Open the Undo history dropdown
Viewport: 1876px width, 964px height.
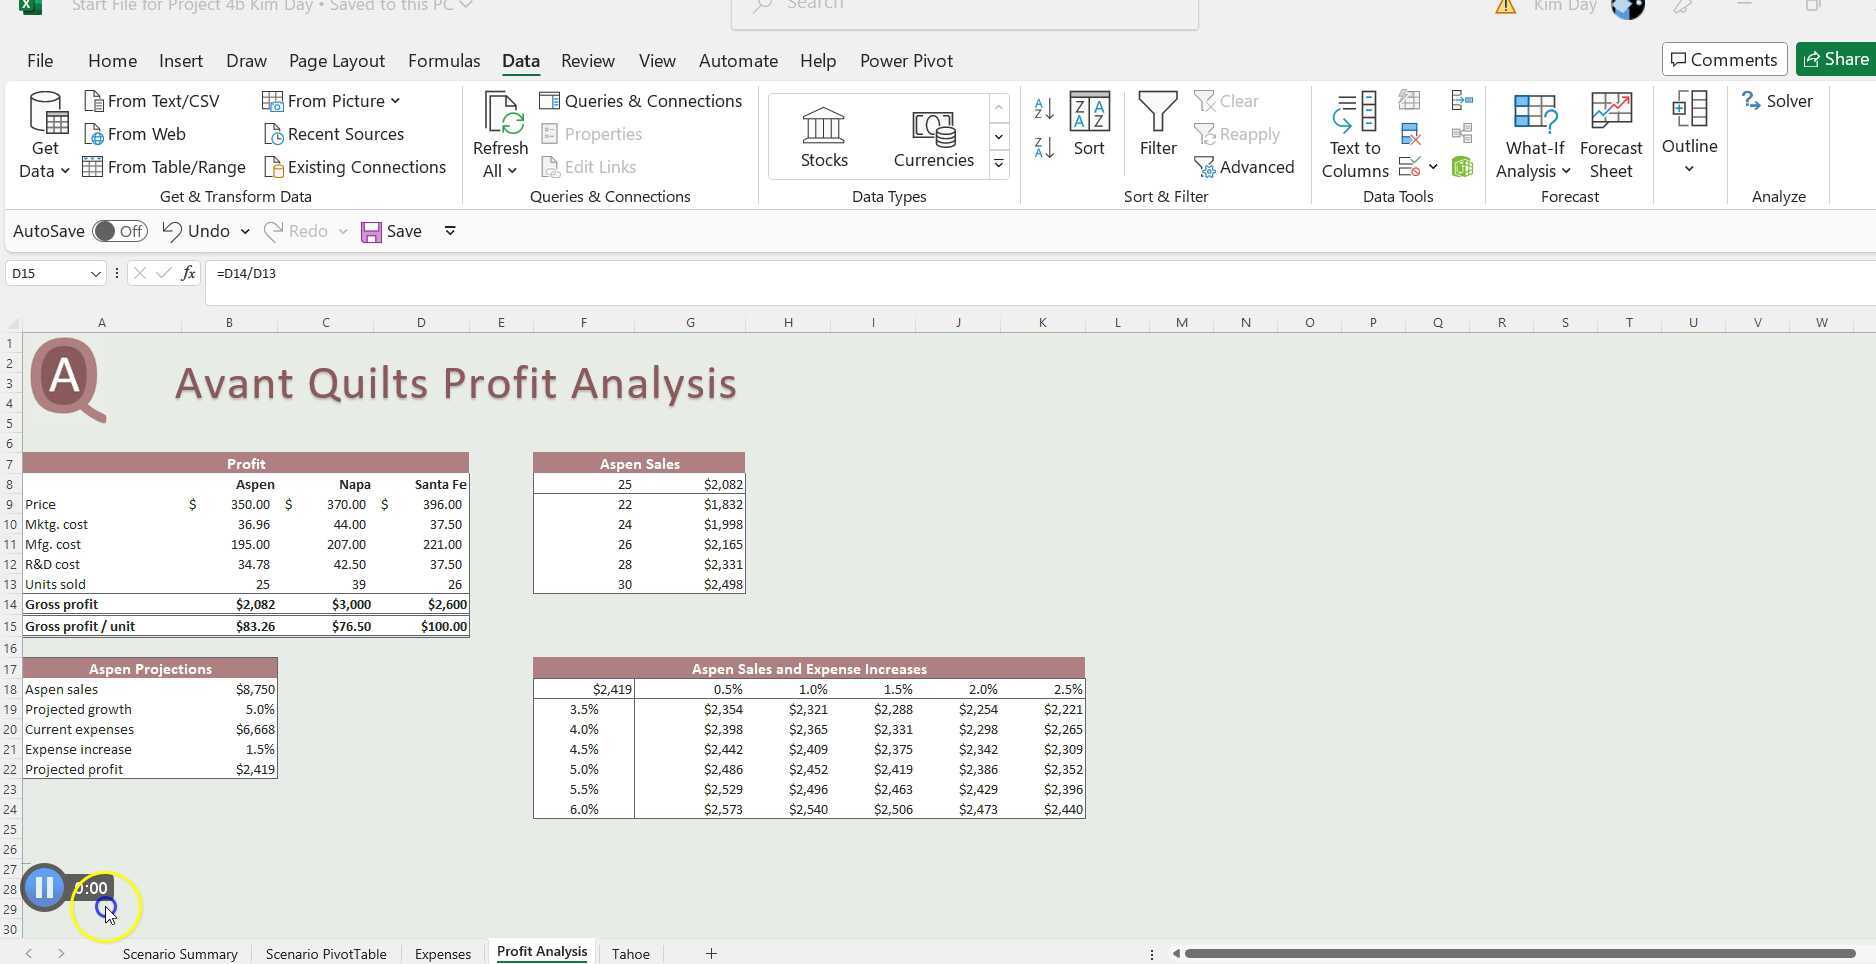[245, 231]
